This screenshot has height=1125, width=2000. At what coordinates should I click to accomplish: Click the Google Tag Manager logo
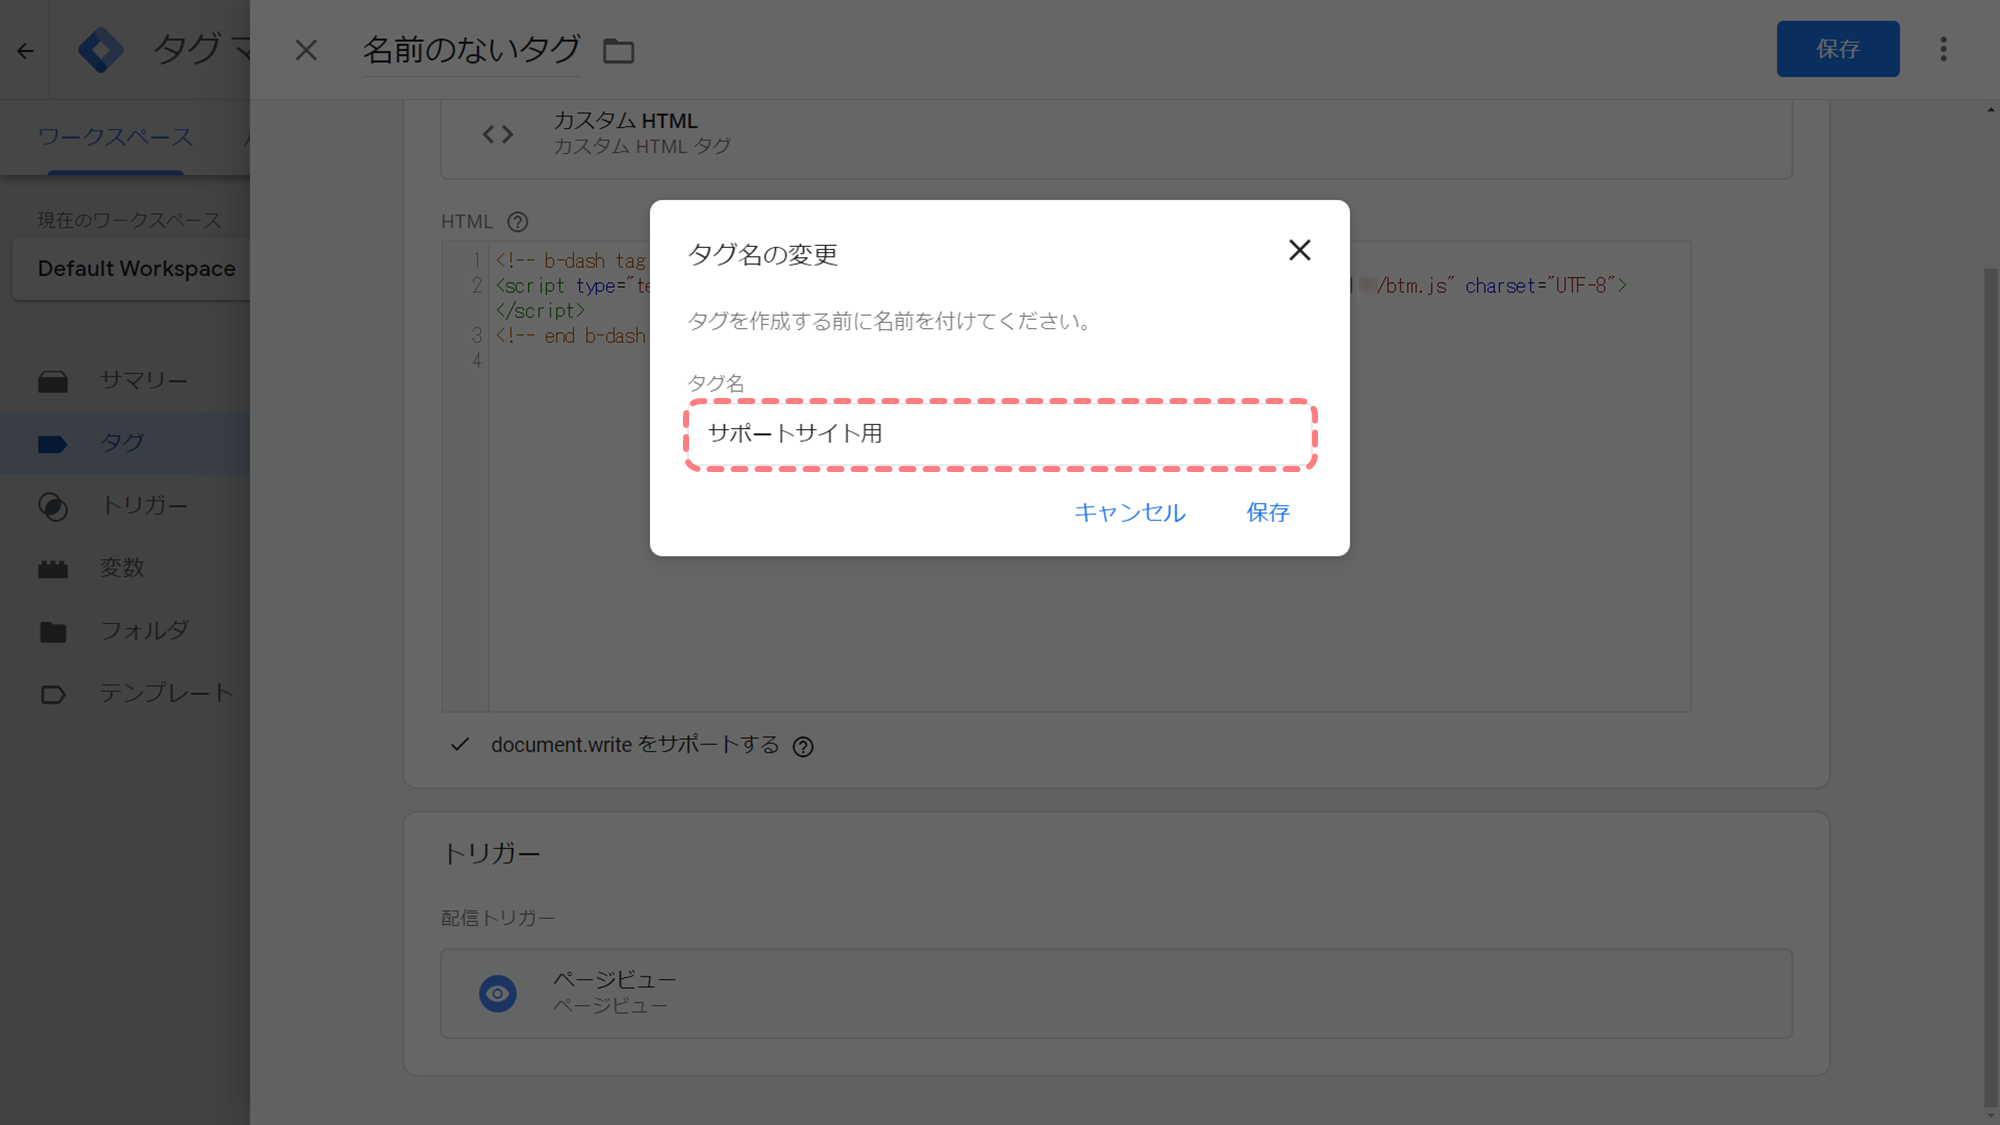tap(101, 50)
